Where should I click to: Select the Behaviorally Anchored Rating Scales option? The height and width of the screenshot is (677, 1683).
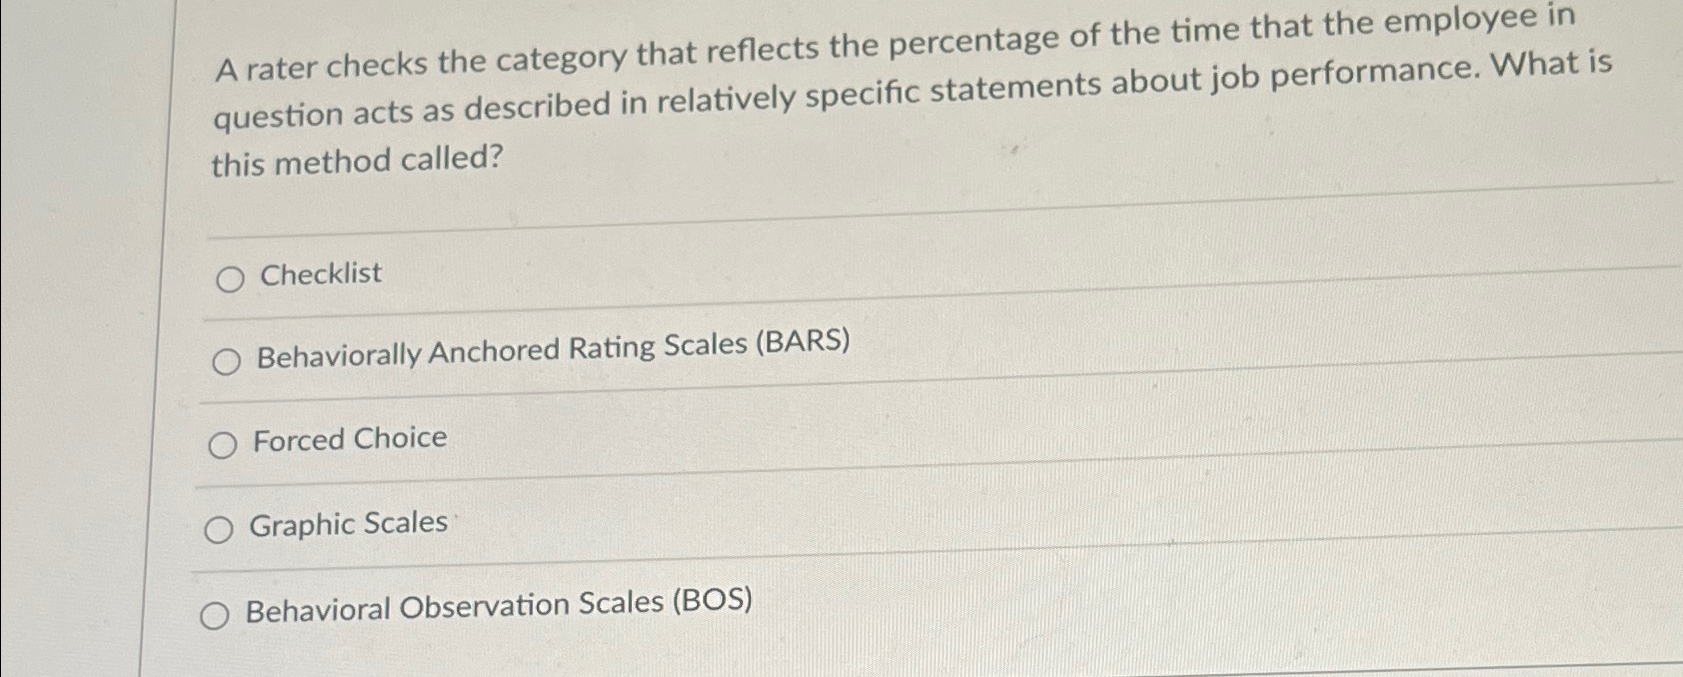pyautogui.click(x=226, y=362)
